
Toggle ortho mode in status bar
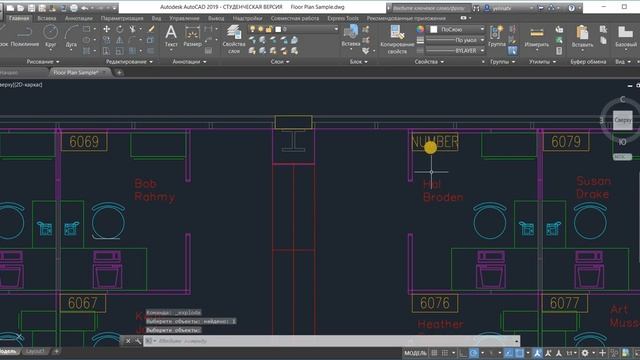click(x=463, y=353)
